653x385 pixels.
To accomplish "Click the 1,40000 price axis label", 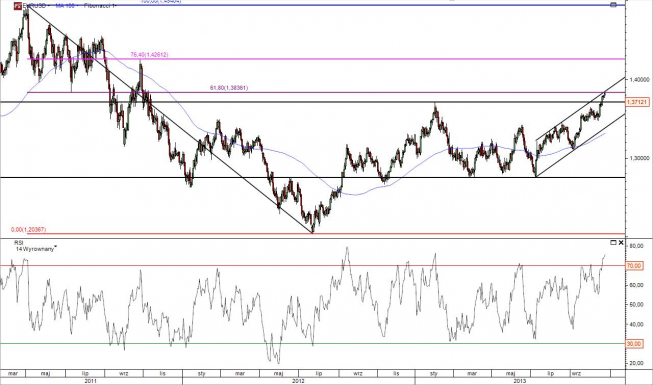I will click(x=640, y=79).
